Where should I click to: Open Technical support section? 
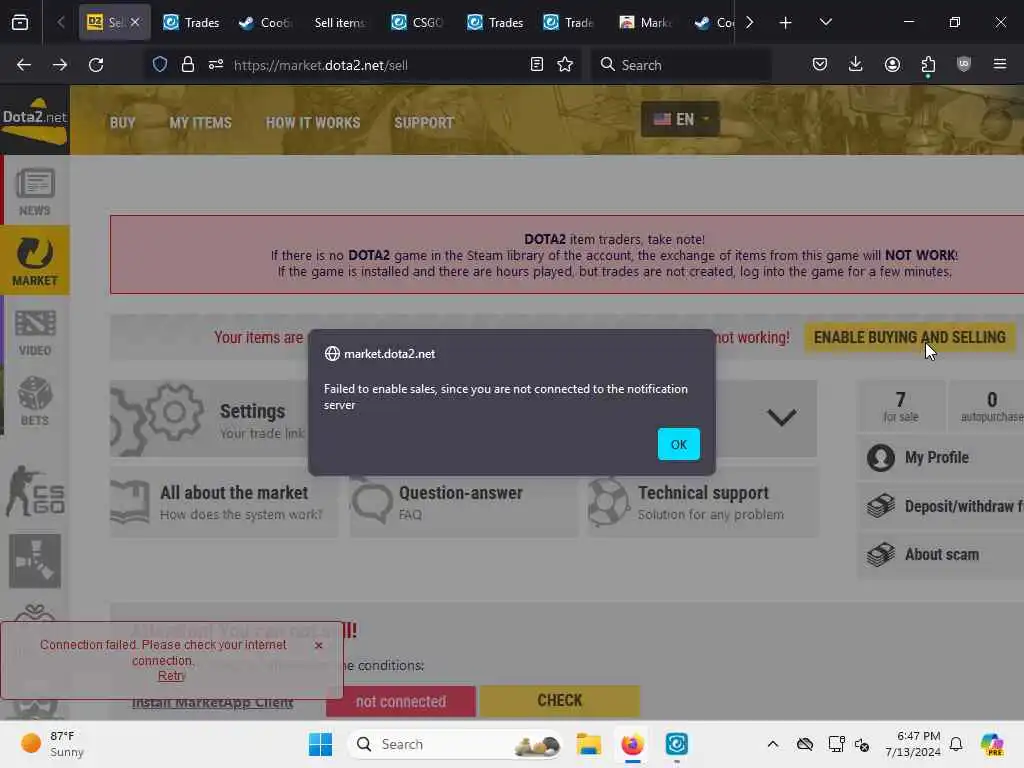tap(702, 502)
